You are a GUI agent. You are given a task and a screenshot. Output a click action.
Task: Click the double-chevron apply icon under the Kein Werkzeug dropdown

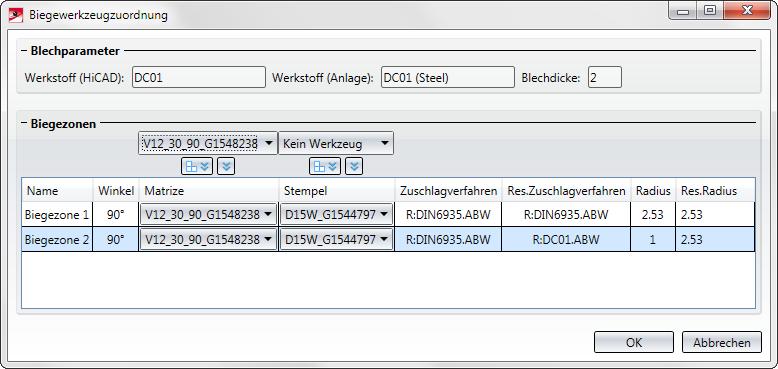pos(354,167)
